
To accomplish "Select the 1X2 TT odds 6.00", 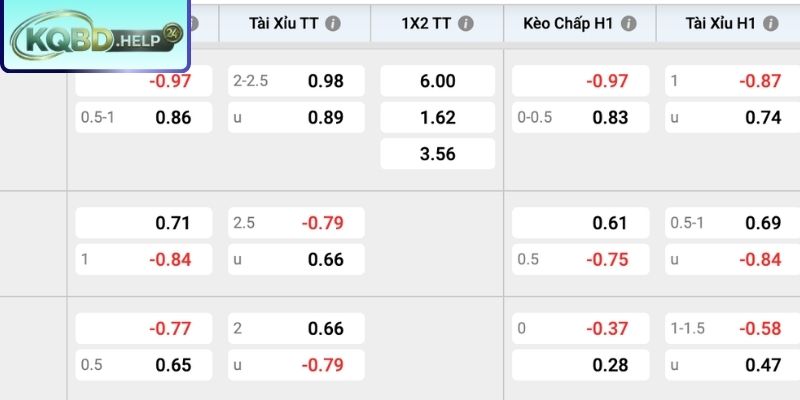I will pyautogui.click(x=438, y=81).
